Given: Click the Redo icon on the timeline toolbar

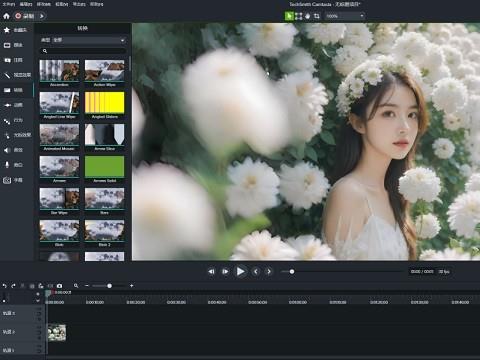Looking at the screenshot, I should coord(13,286).
